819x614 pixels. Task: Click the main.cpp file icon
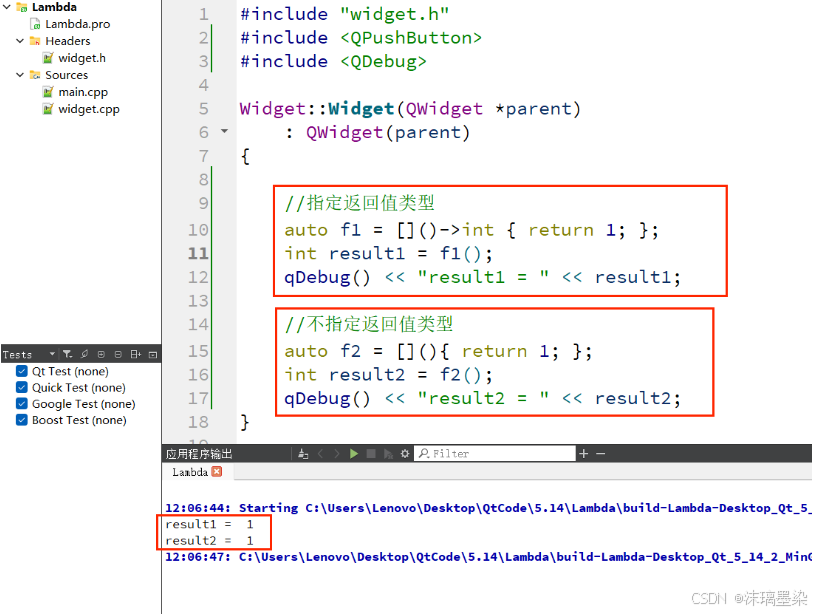click(48, 92)
